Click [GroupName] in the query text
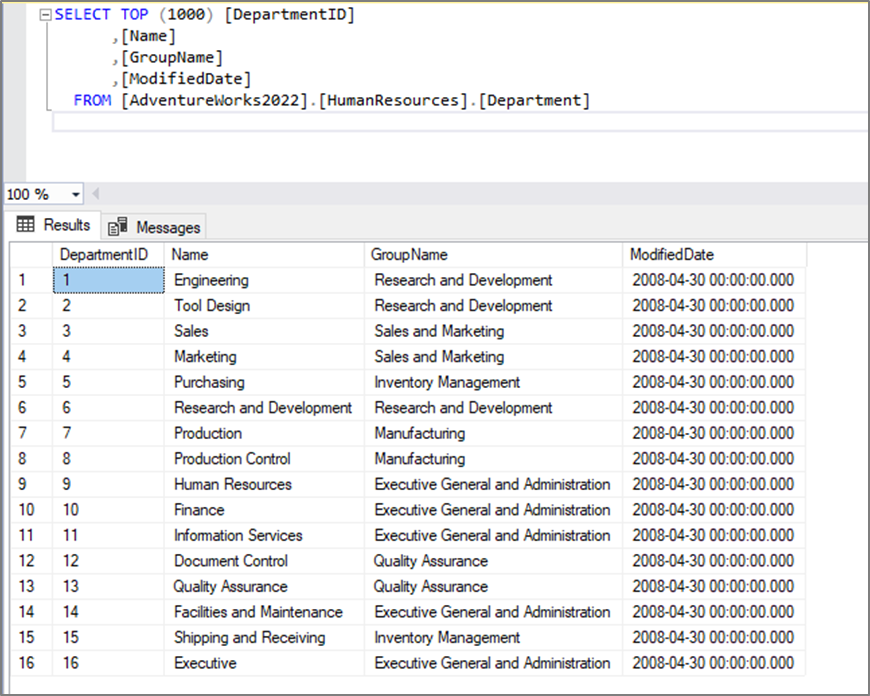Image resolution: width=870 pixels, height=696 pixels. [x=171, y=57]
